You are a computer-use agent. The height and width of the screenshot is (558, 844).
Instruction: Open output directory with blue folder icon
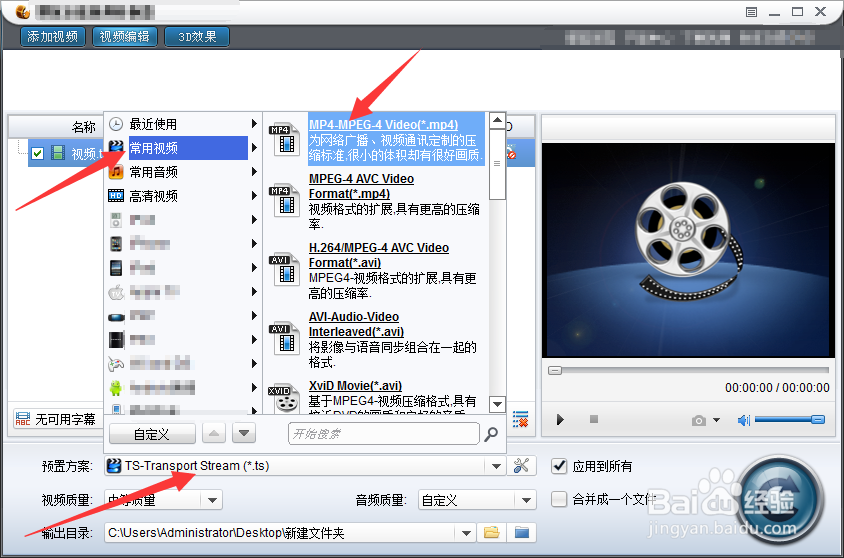click(522, 533)
